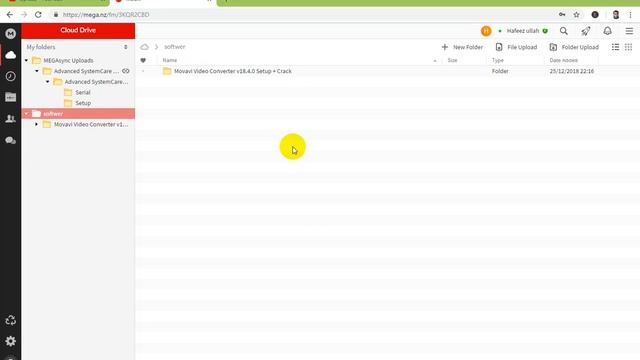Expand the Movavi Video Converter tree arrow
This screenshot has width=640, height=360.
point(37,124)
